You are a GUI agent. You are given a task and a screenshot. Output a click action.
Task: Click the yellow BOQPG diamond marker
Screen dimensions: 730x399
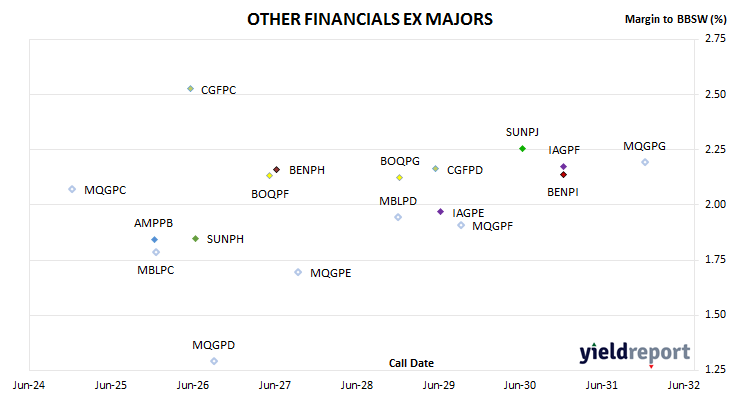[399, 178]
